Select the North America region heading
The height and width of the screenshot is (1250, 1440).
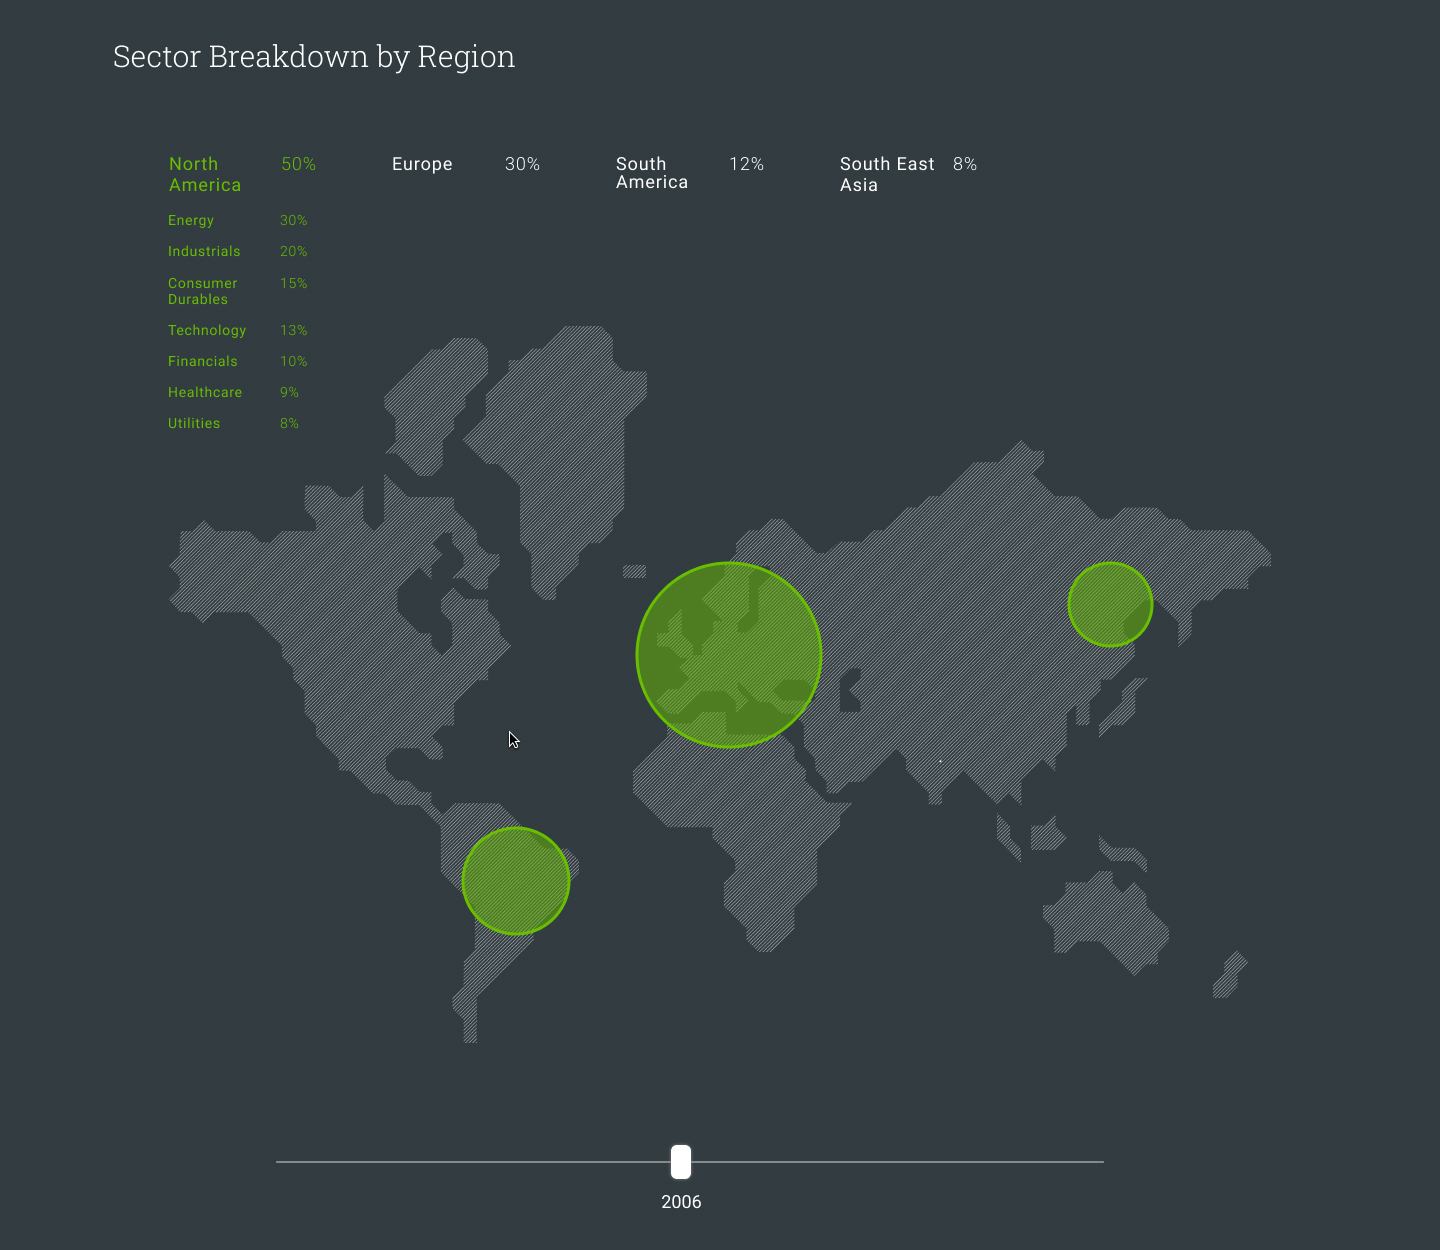pyautogui.click(x=205, y=174)
